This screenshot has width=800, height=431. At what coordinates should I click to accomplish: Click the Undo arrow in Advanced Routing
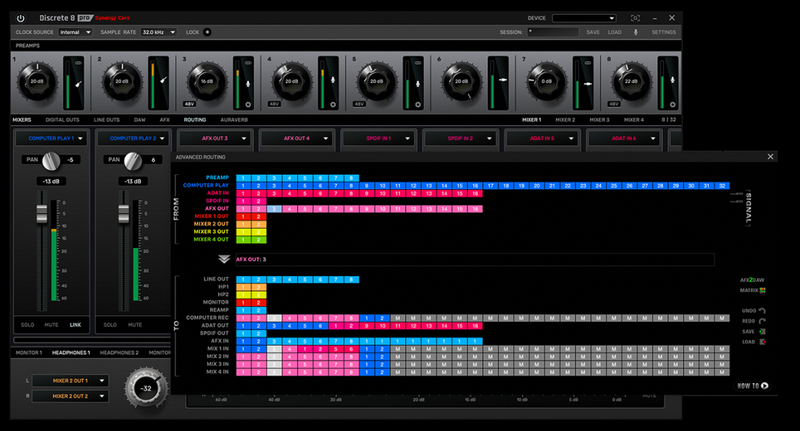coord(762,311)
